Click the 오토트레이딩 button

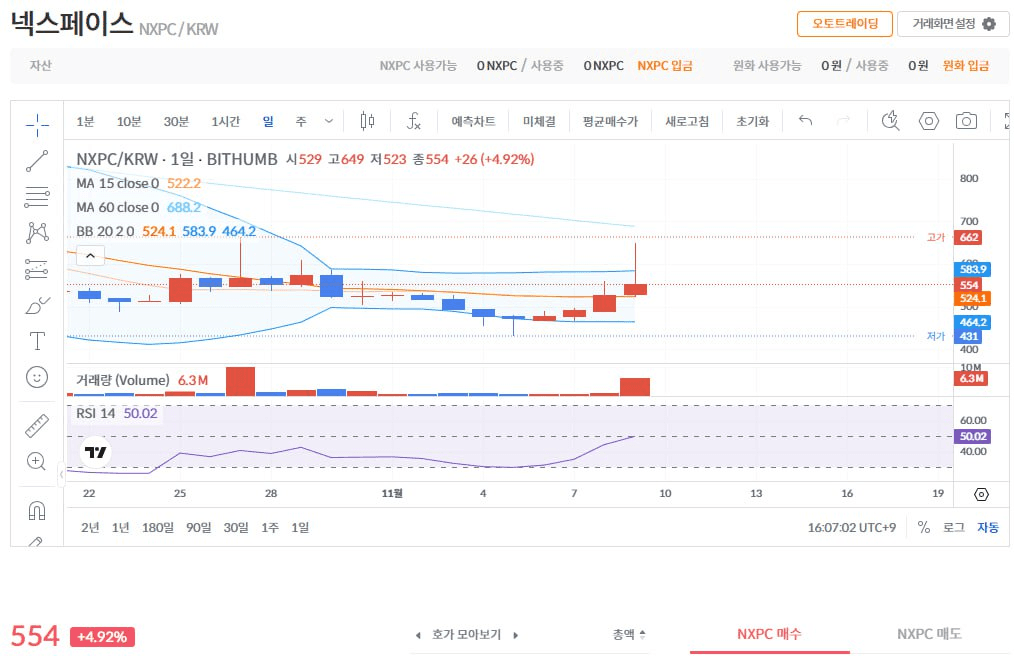(844, 24)
